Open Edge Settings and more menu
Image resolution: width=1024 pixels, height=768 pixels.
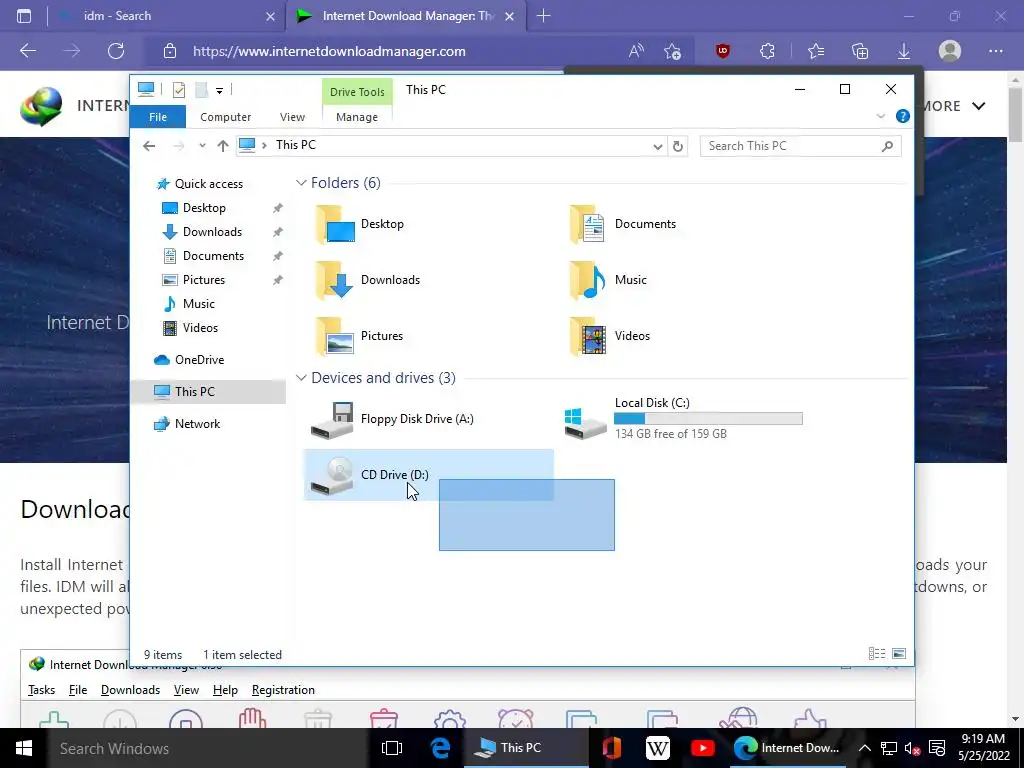pyautogui.click(x=995, y=51)
